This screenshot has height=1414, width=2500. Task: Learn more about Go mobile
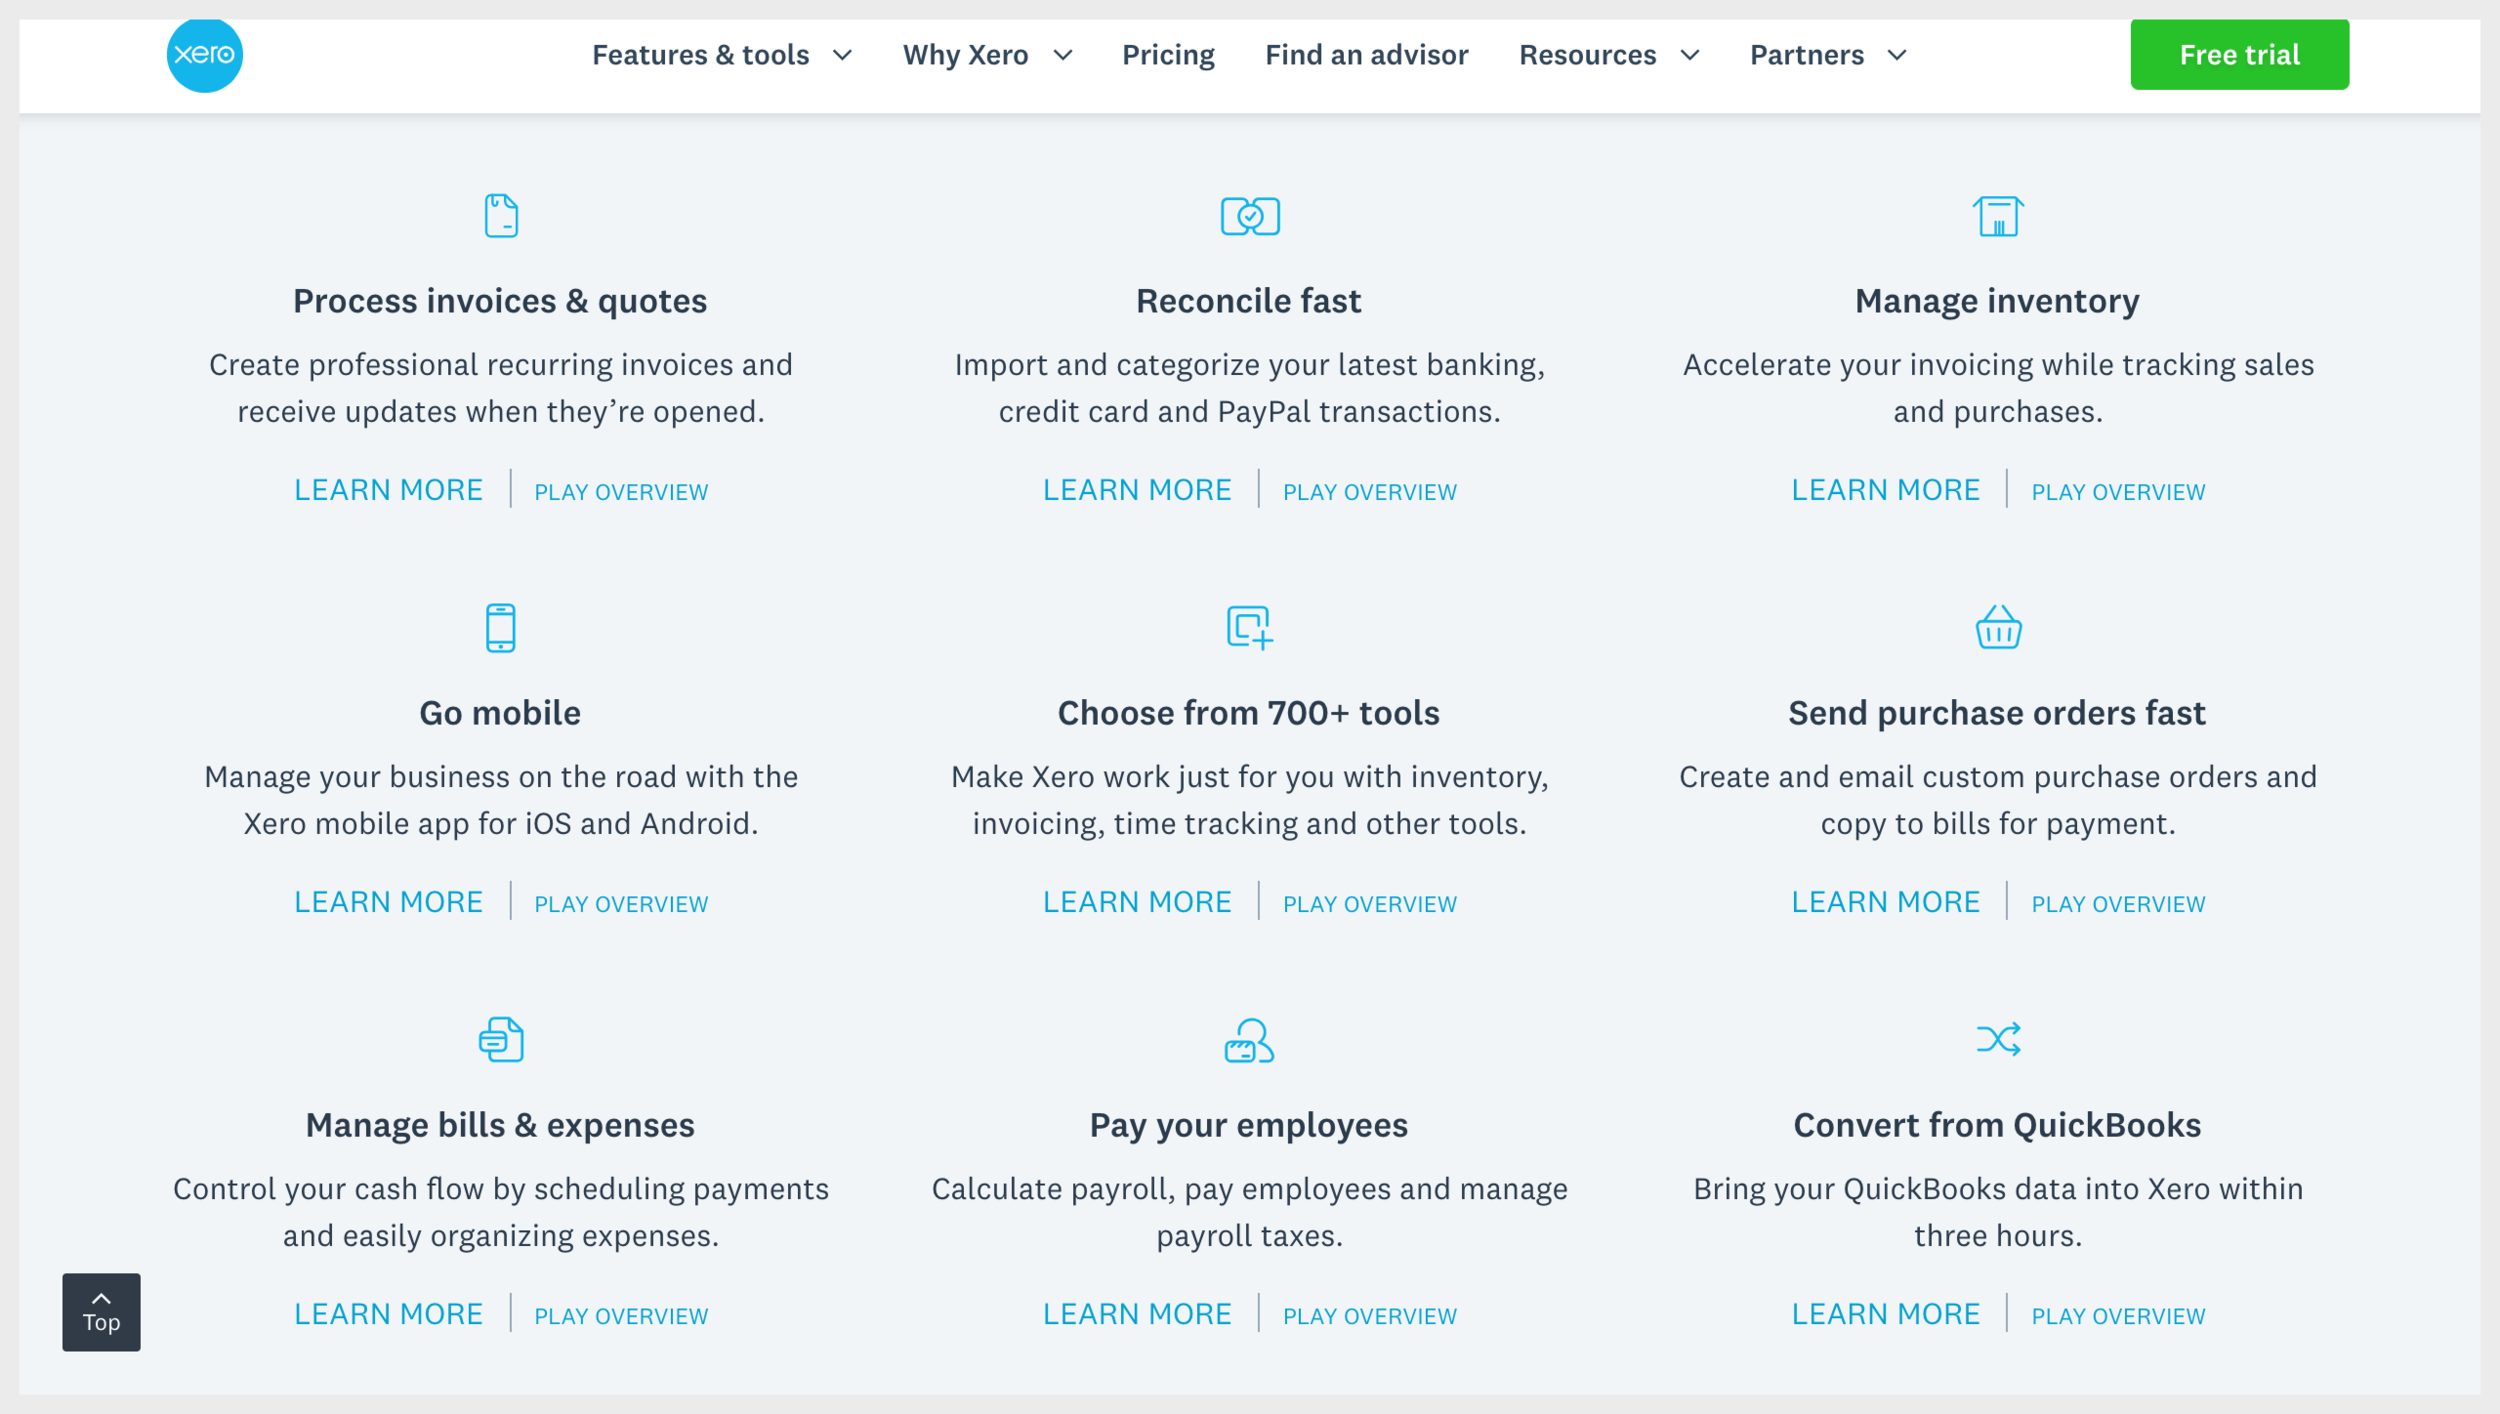(x=388, y=902)
